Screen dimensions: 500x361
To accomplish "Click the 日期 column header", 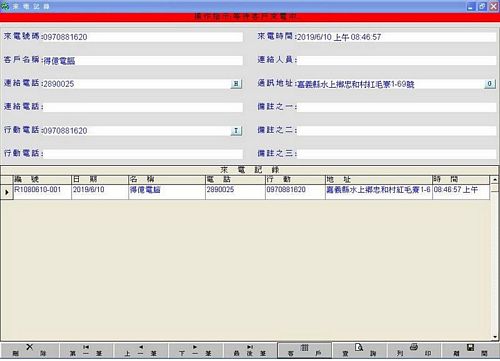I will 100,180.
